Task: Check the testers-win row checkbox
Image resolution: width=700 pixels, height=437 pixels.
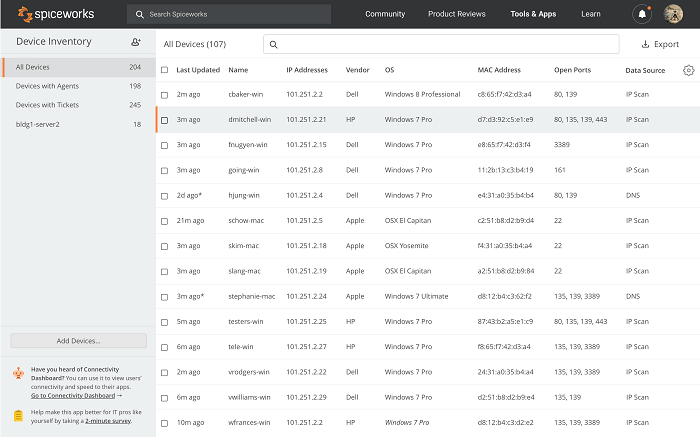Action: pyautogui.click(x=164, y=322)
